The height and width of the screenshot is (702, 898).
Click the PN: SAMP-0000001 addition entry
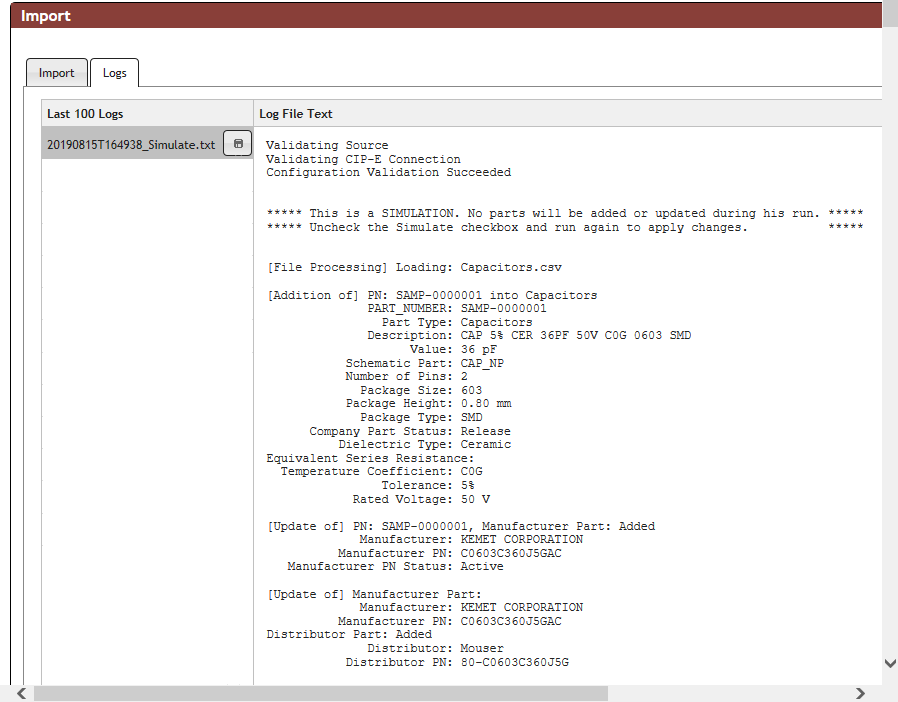tap(431, 294)
